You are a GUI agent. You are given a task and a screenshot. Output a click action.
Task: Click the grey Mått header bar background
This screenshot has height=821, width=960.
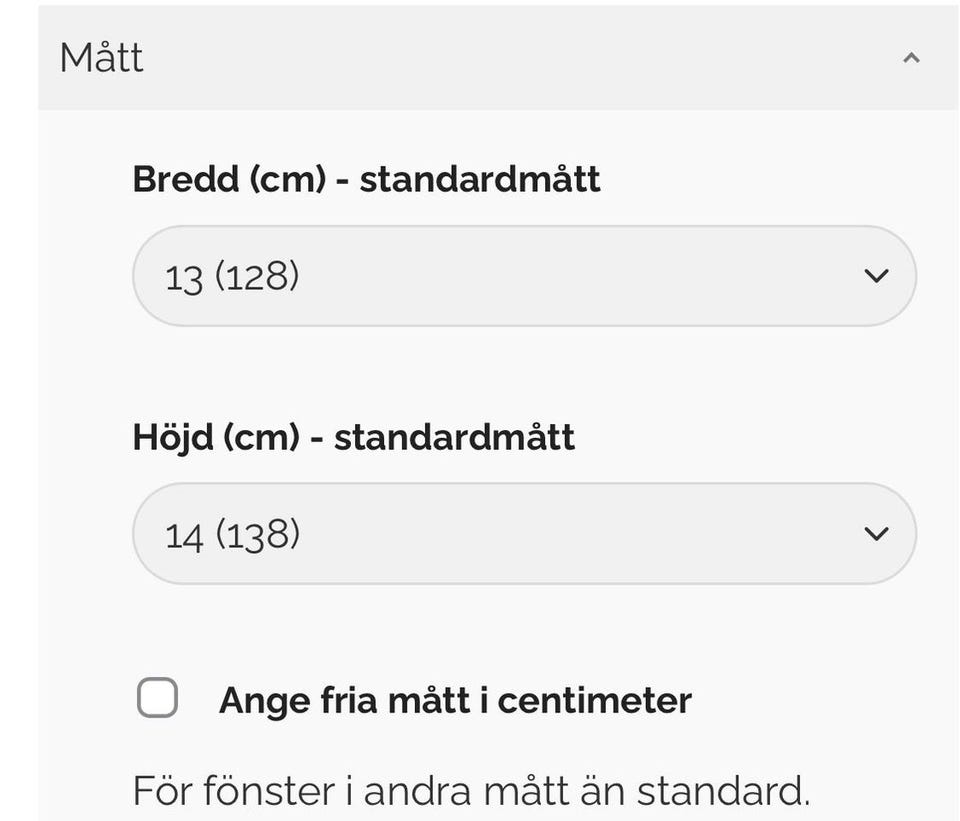click(500, 58)
